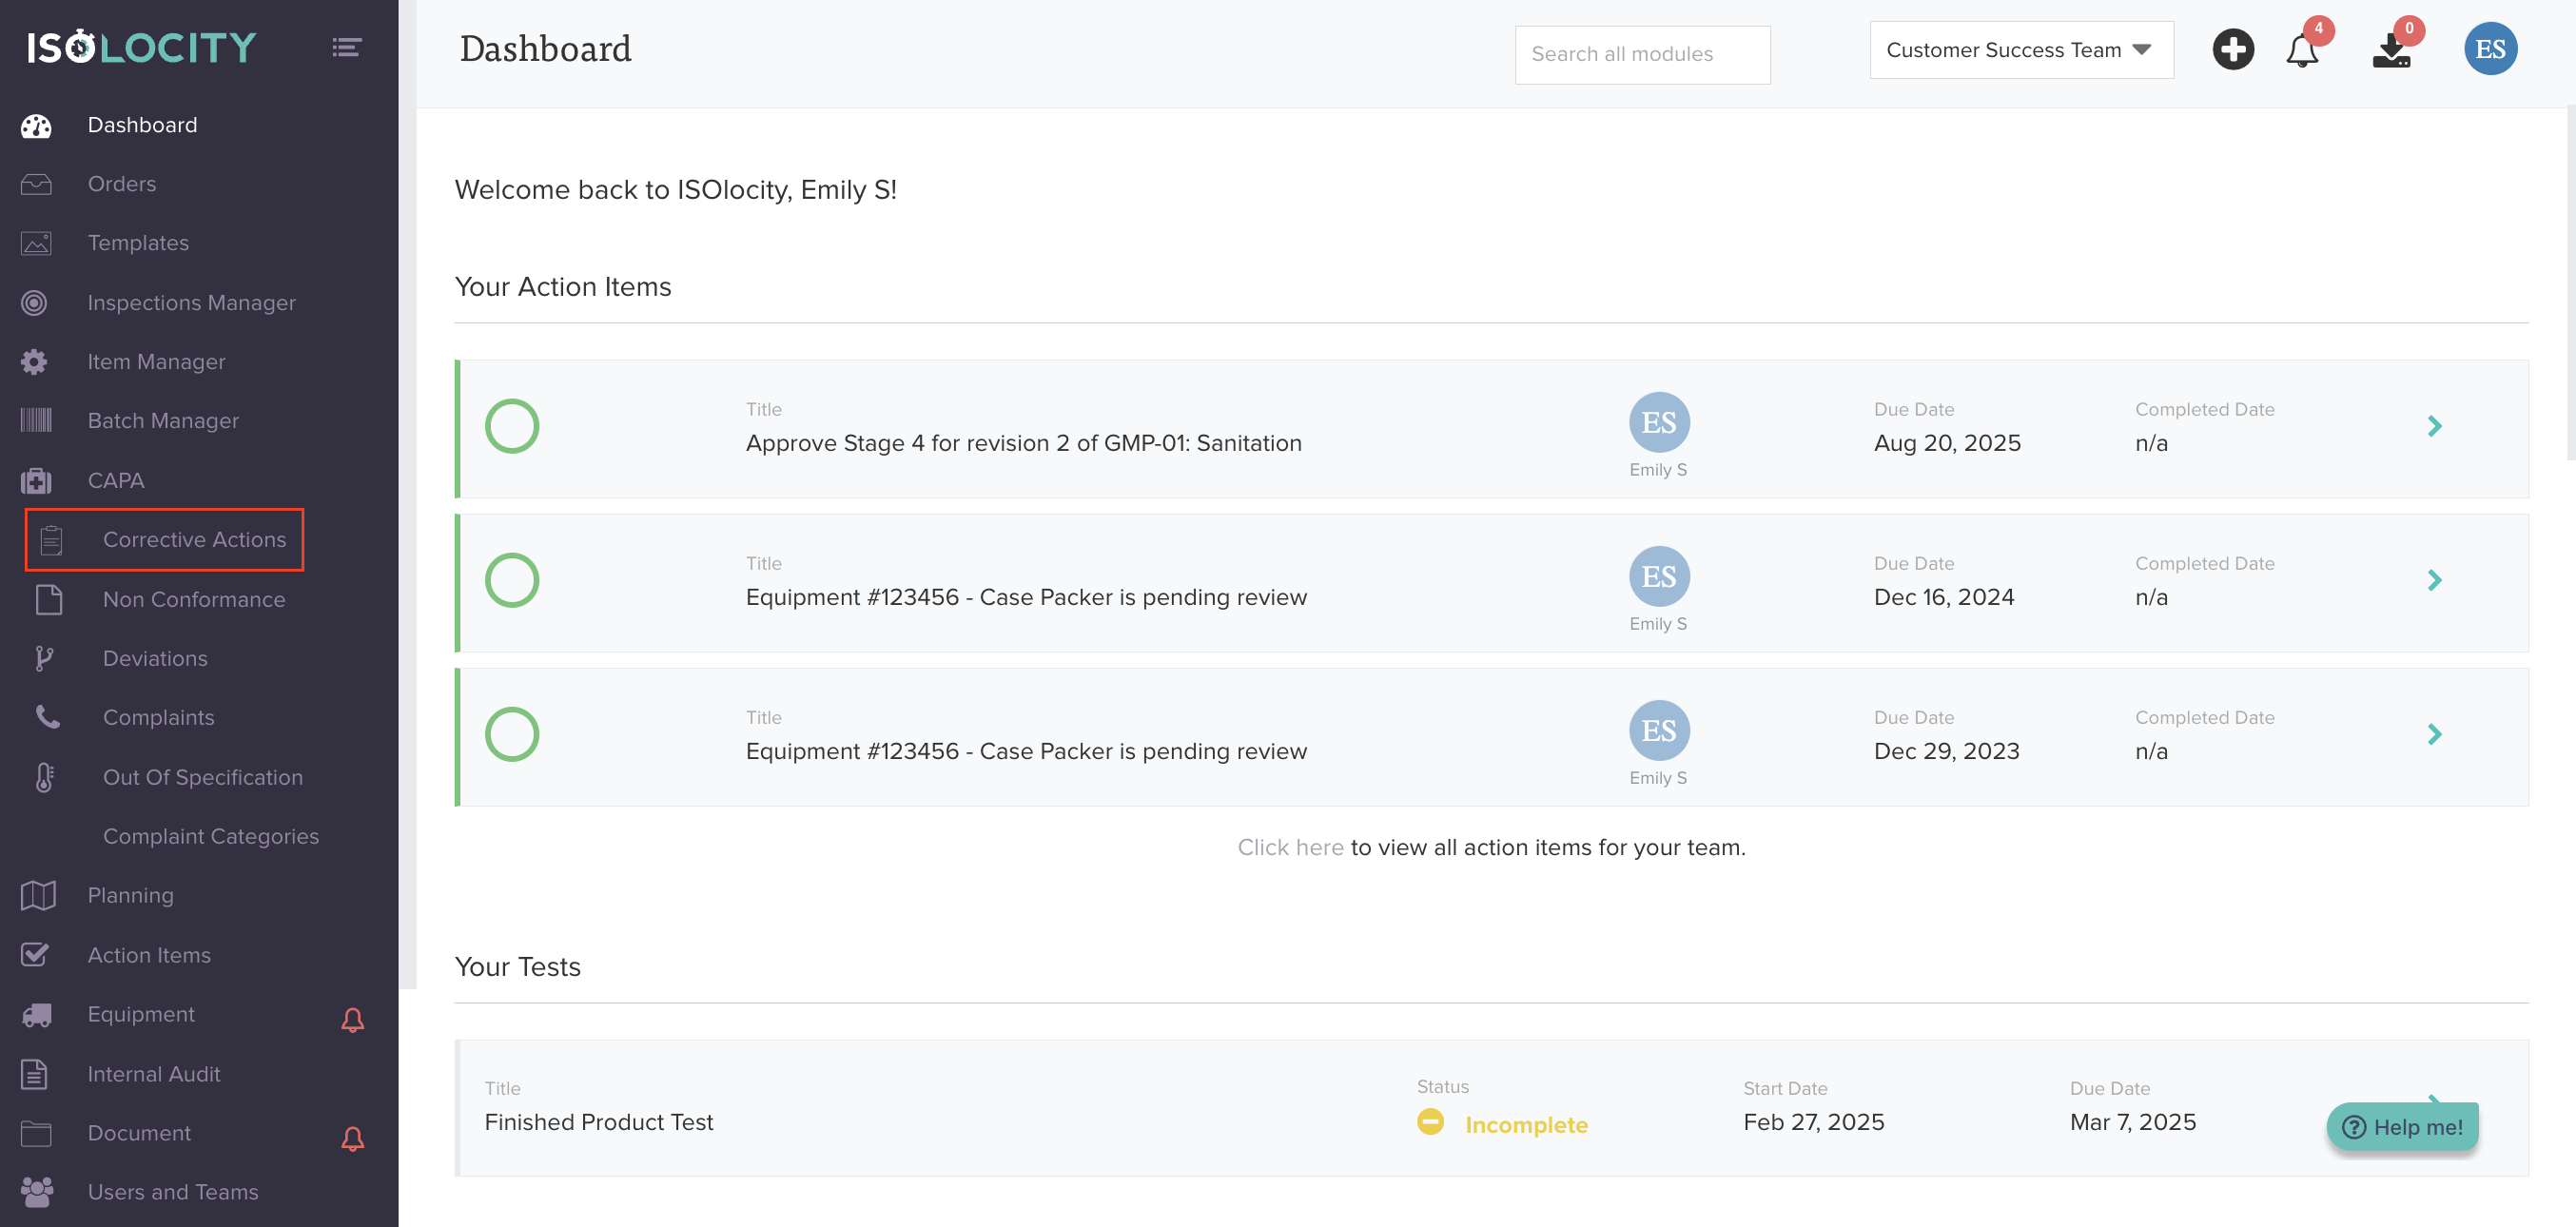This screenshot has width=2576, height=1227.
Task: Collapse the CAPA sidebar section
Action: (116, 480)
